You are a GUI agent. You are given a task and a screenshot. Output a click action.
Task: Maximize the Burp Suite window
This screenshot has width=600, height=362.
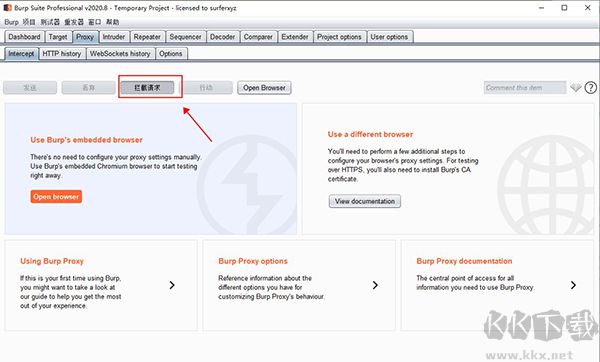564,8
